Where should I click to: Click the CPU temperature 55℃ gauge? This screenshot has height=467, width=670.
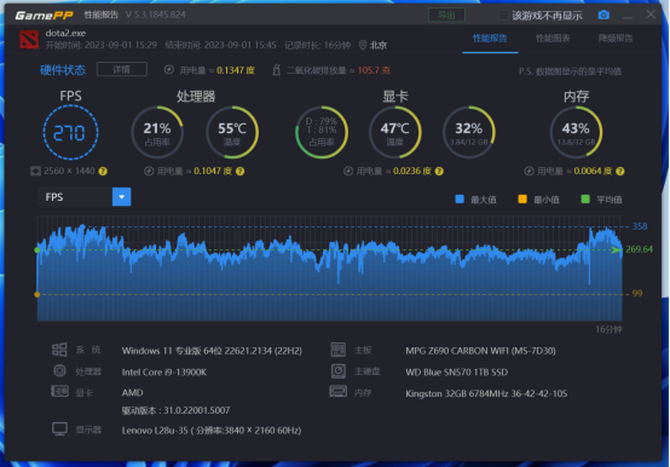click(232, 132)
